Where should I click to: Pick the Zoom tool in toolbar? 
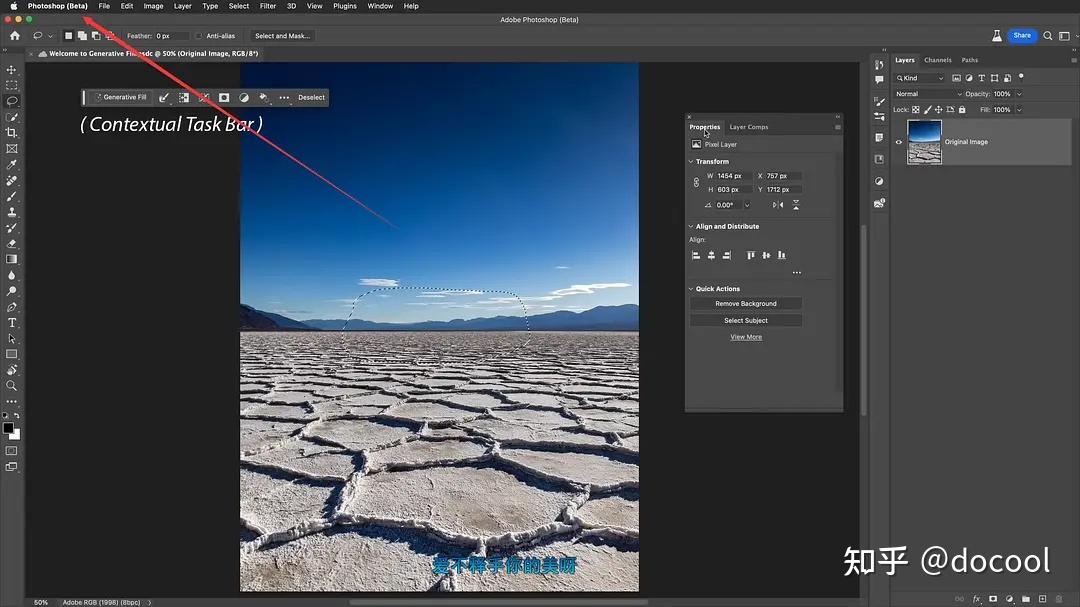(x=12, y=385)
